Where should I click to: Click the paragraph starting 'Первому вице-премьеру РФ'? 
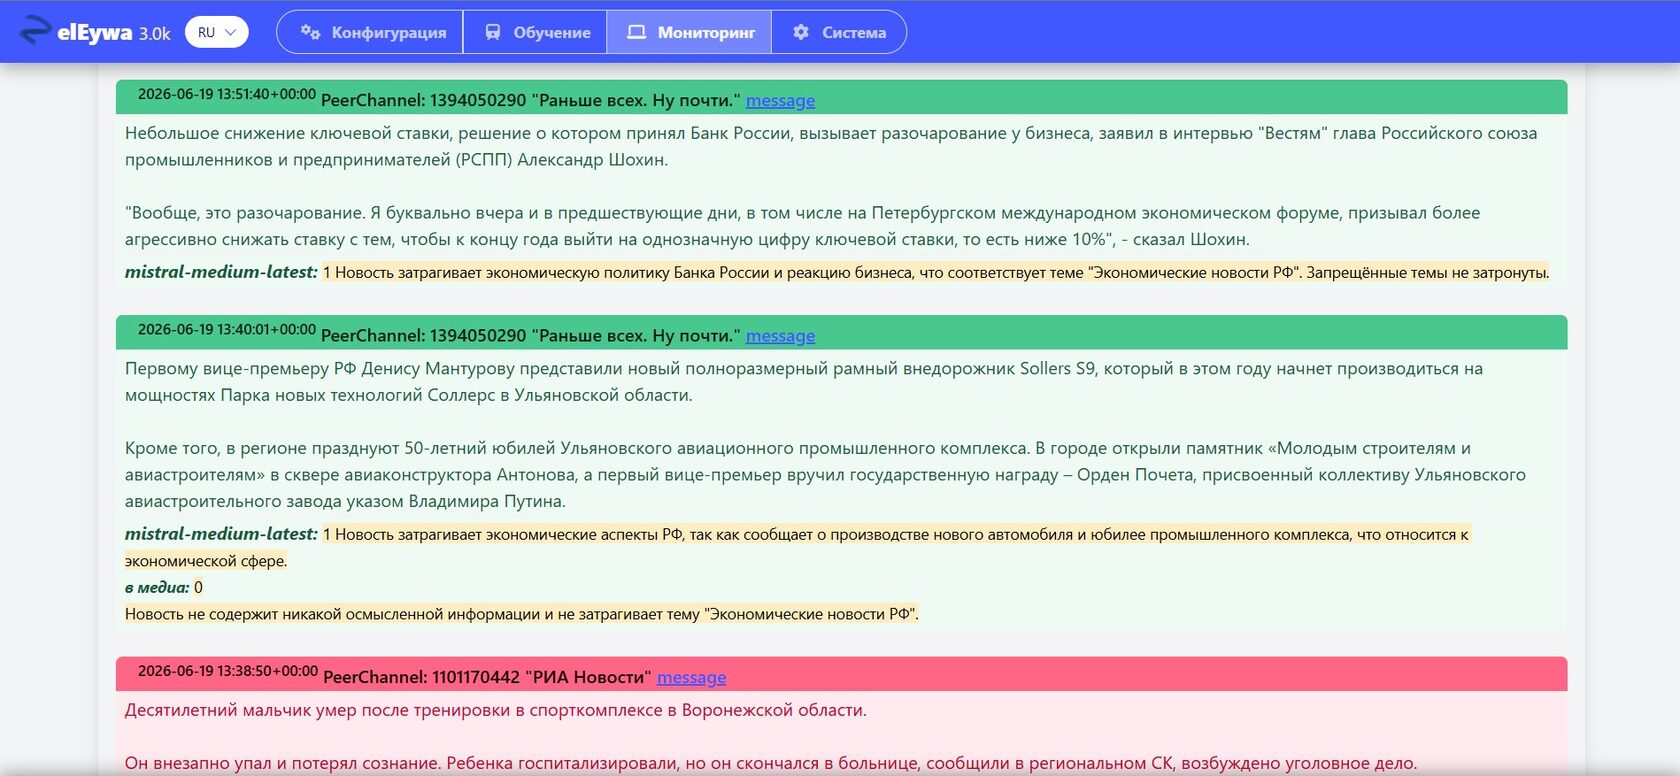804,382
